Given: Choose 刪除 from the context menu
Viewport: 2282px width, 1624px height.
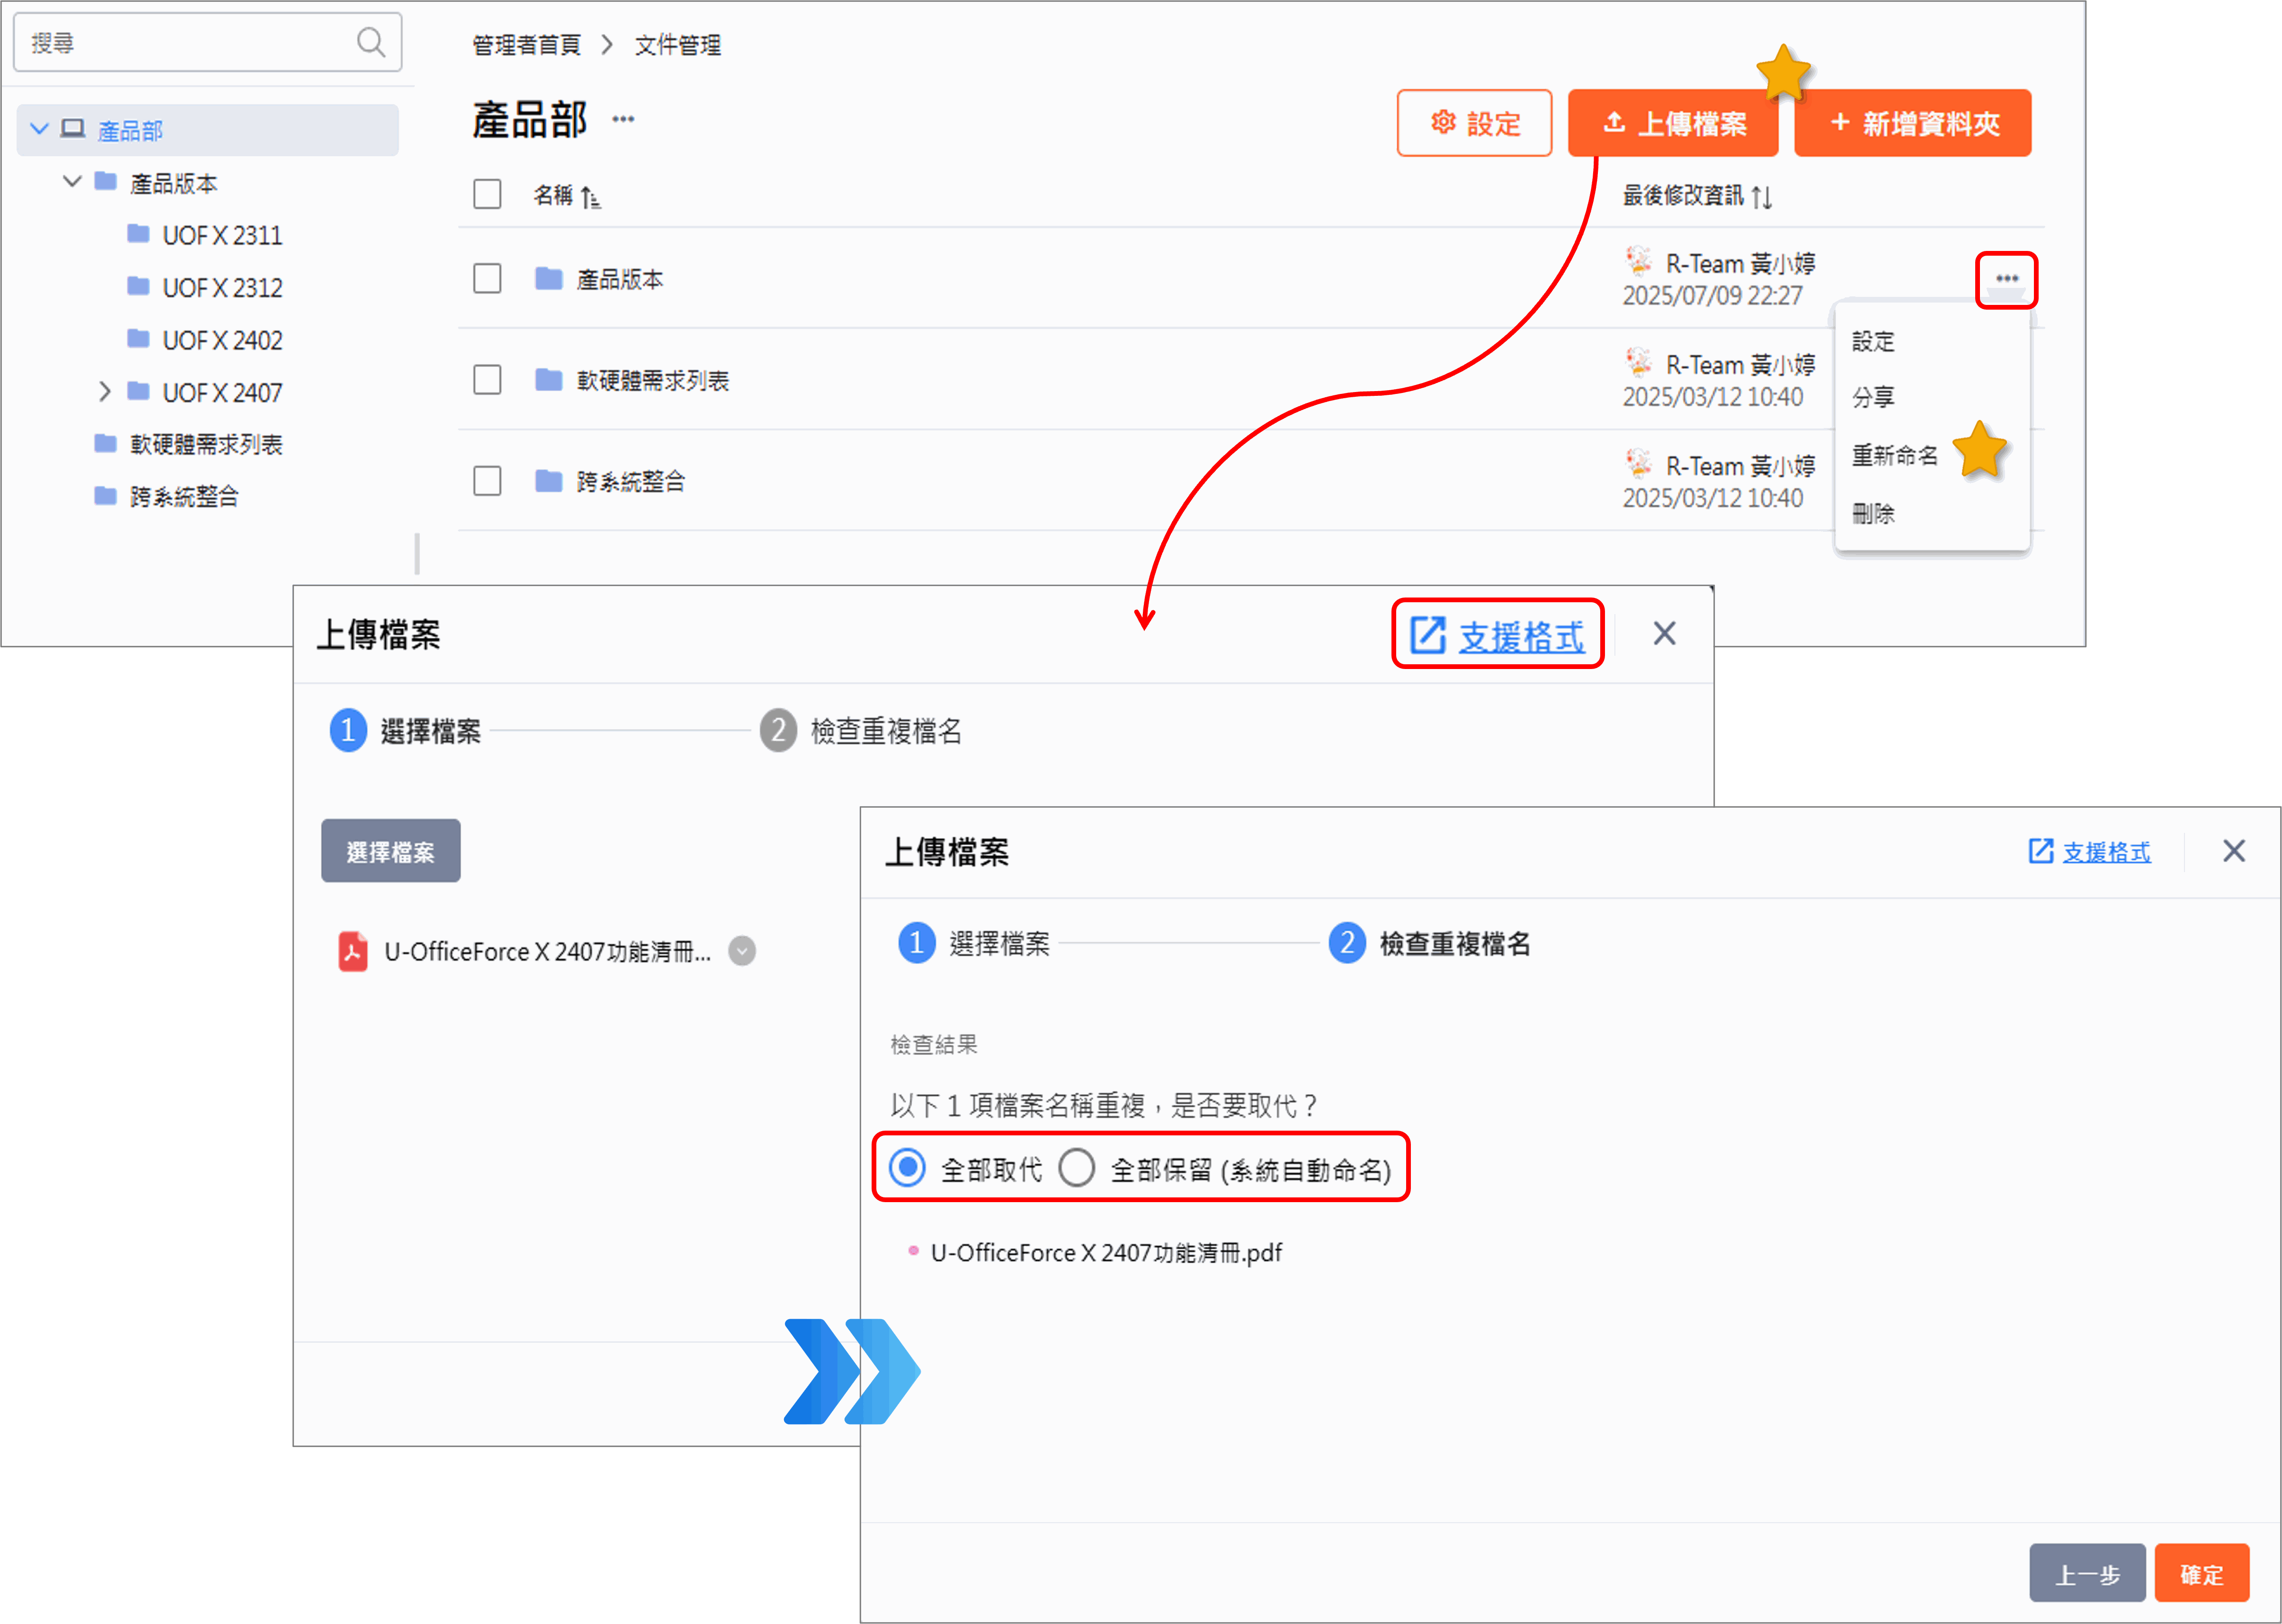Looking at the screenshot, I should point(1873,514).
